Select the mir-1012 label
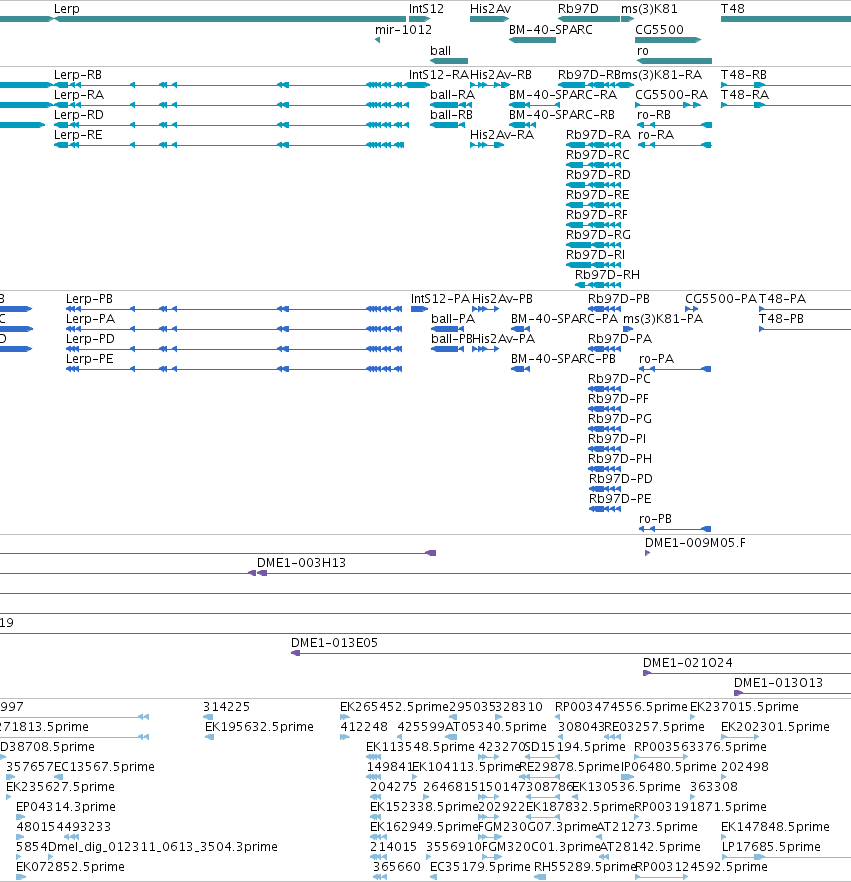Viewport: 851px width, 882px height. (x=403, y=29)
